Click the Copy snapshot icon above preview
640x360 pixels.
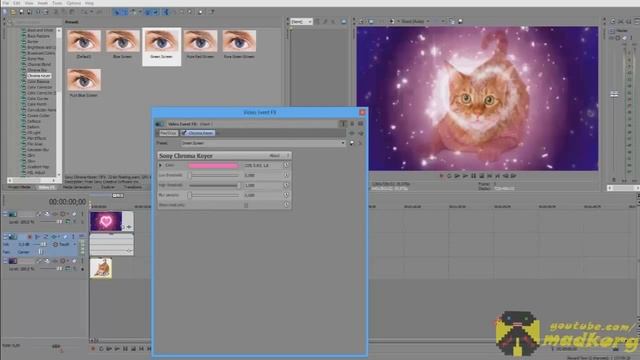[x=451, y=21]
